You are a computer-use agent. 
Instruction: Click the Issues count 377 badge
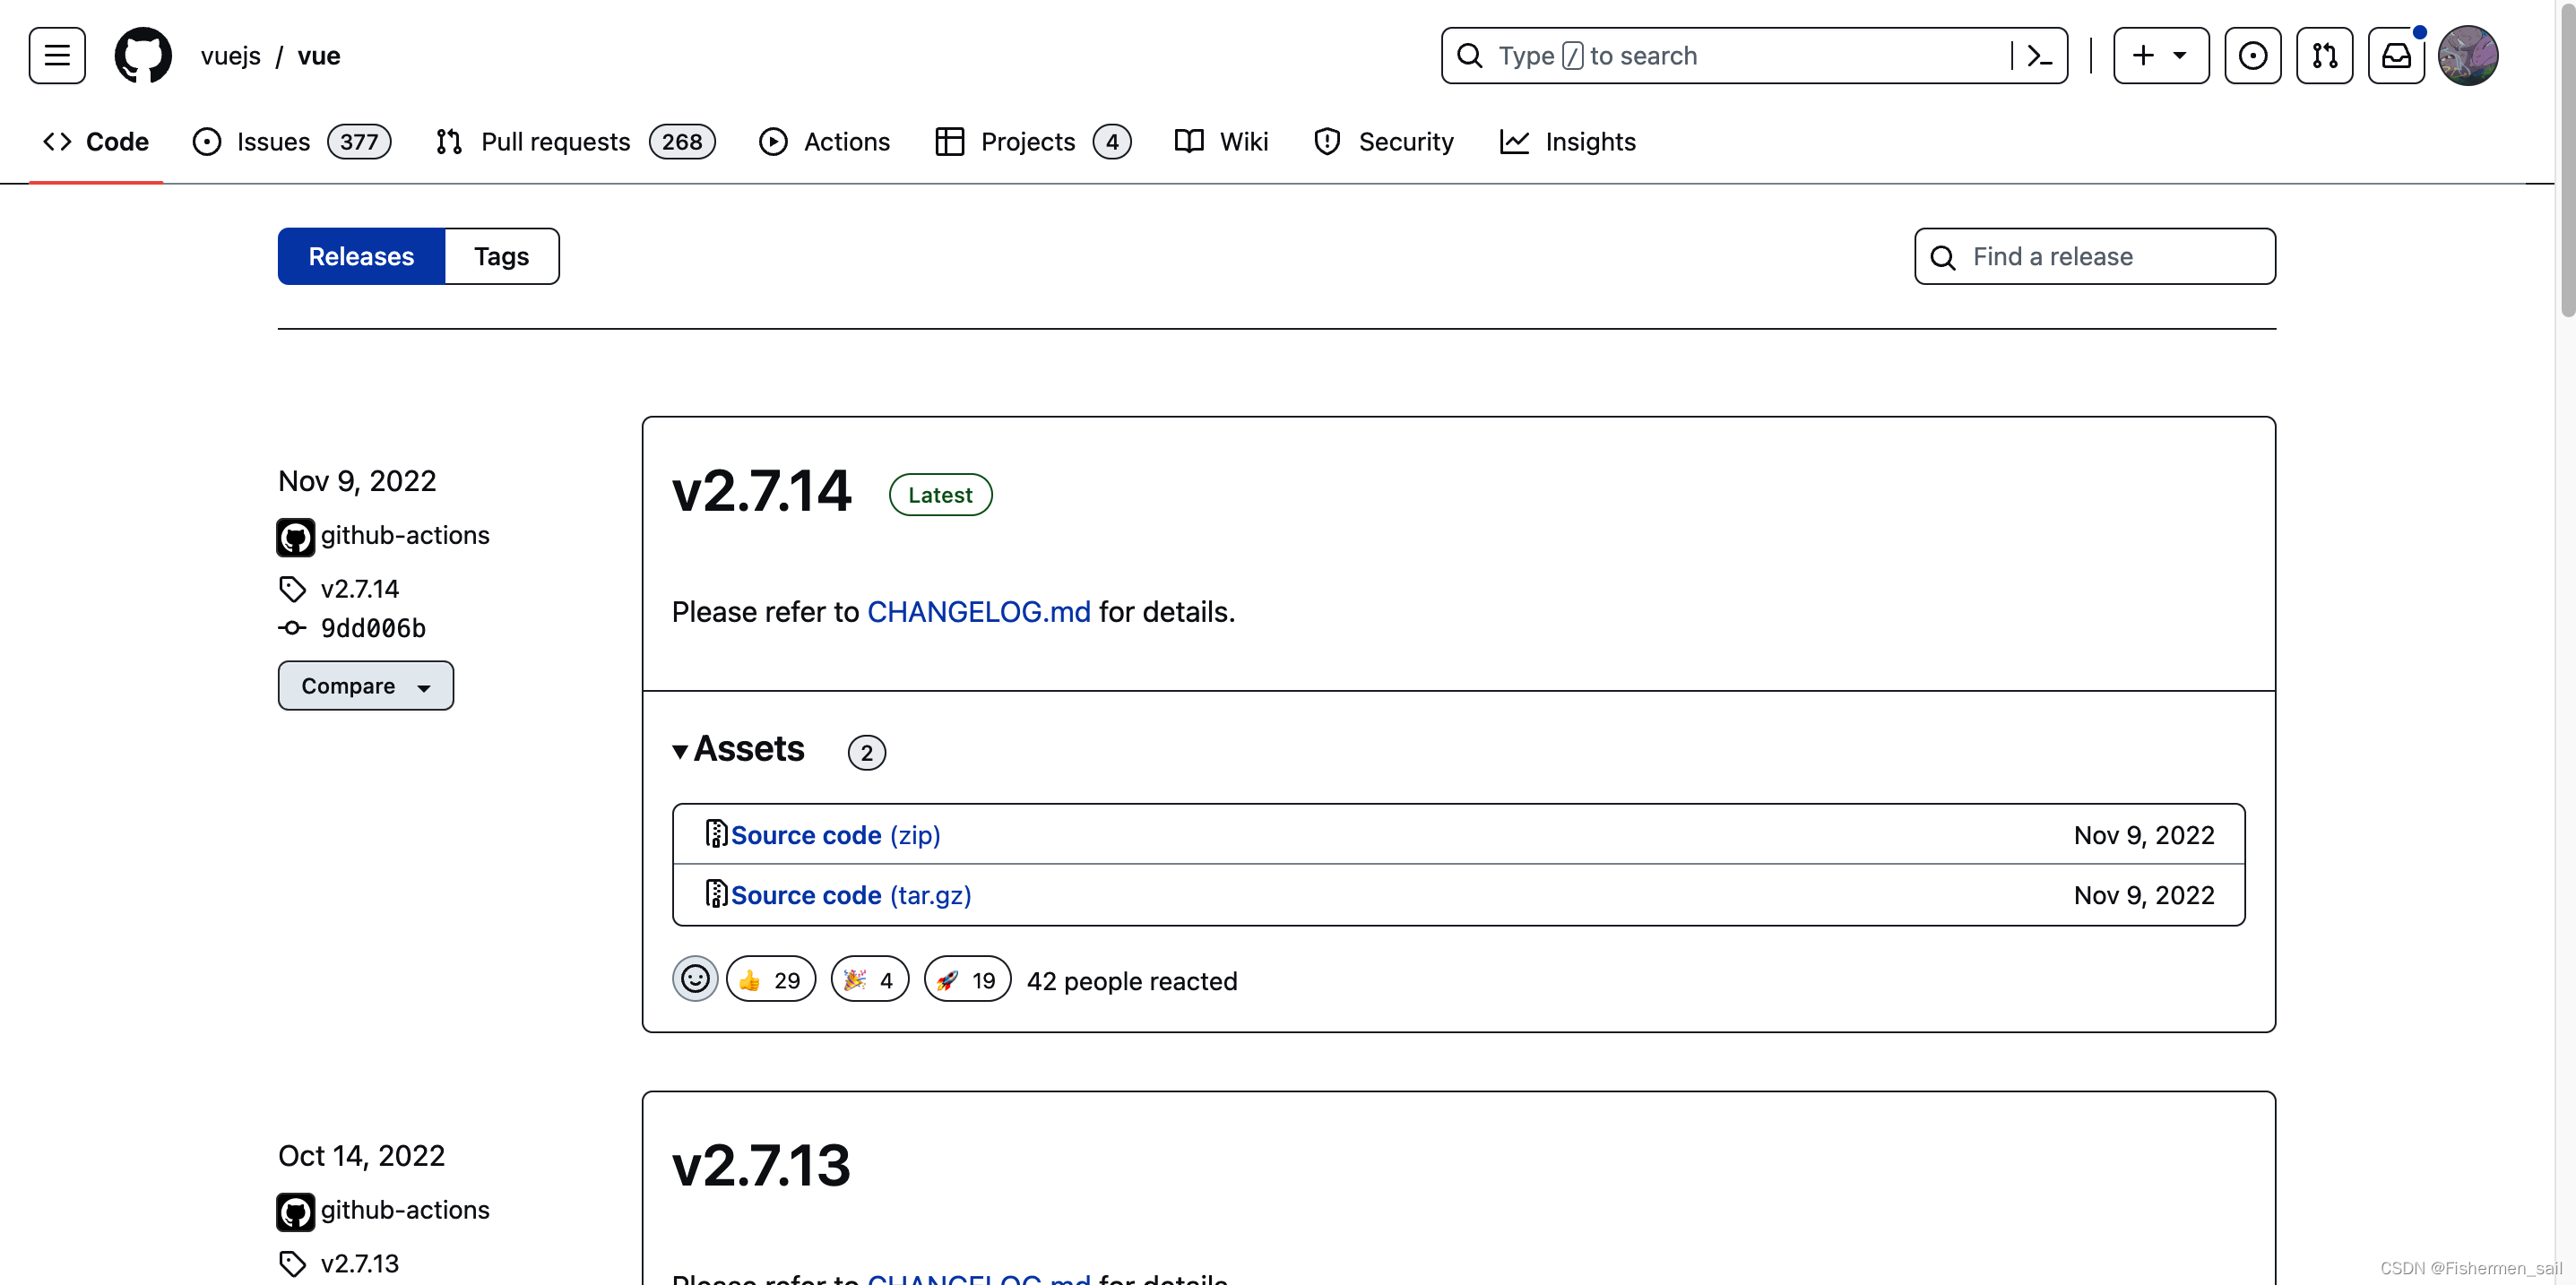pyautogui.click(x=359, y=142)
